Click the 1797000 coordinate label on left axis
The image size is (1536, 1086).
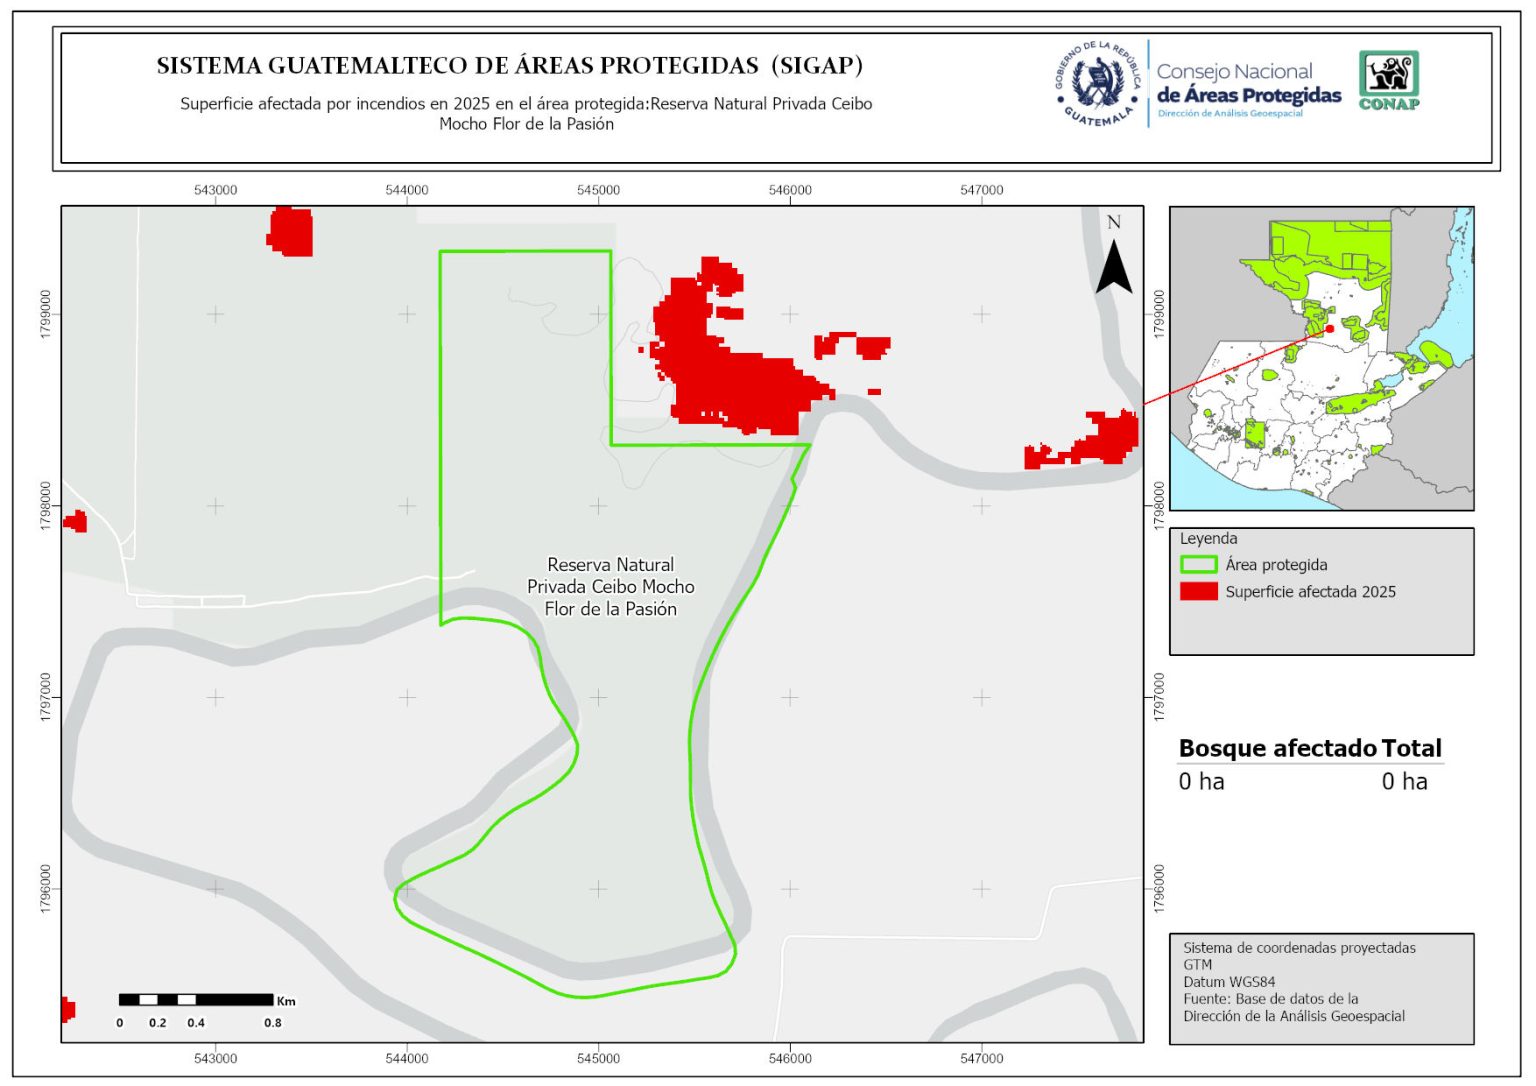pos(46,696)
